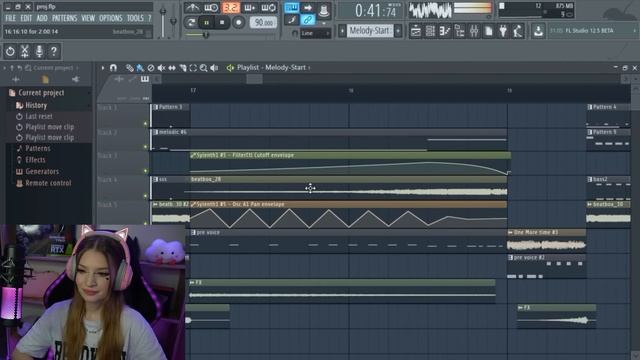The height and width of the screenshot is (360, 640).
Task: Choose the Select tool in playlist
Action: [193, 68]
